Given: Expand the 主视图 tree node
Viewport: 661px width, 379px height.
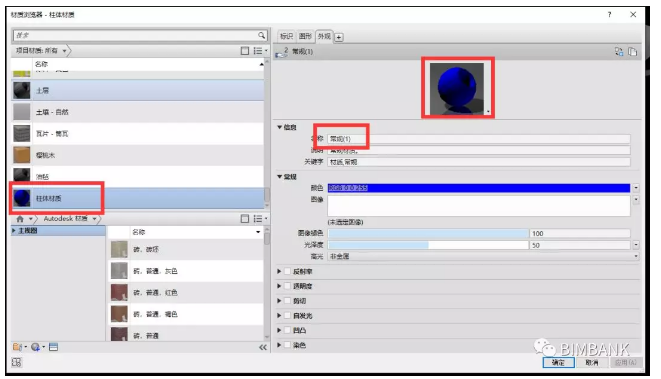Looking at the screenshot, I should coord(14,231).
